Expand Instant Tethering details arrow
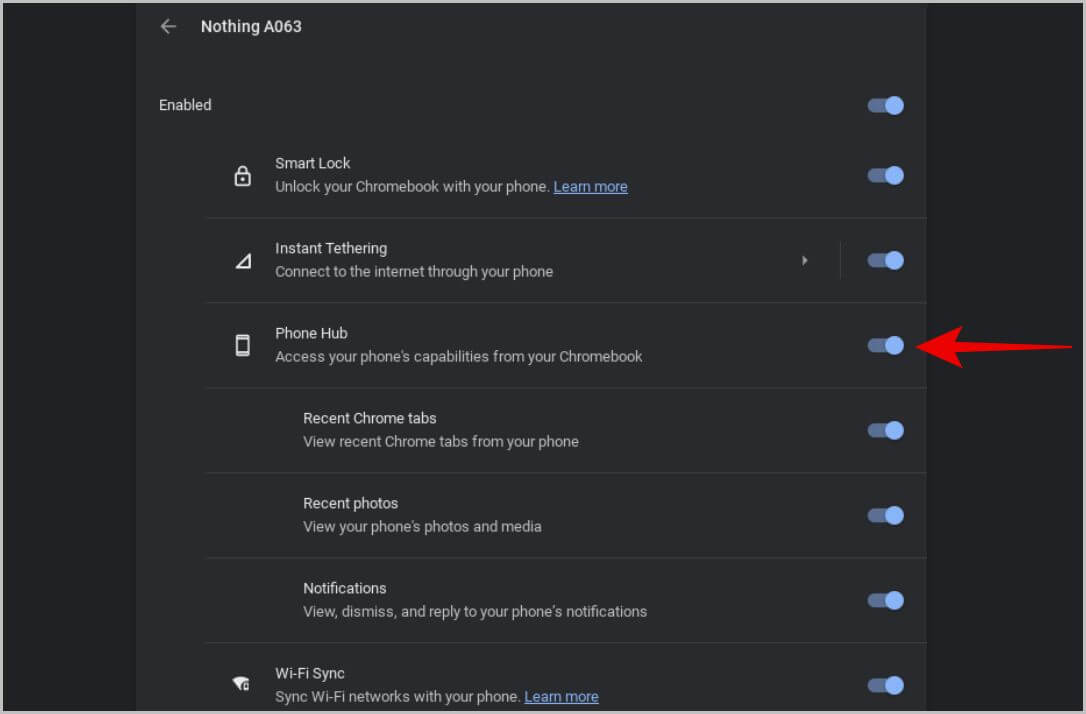The width and height of the screenshot is (1086, 714). [804, 260]
